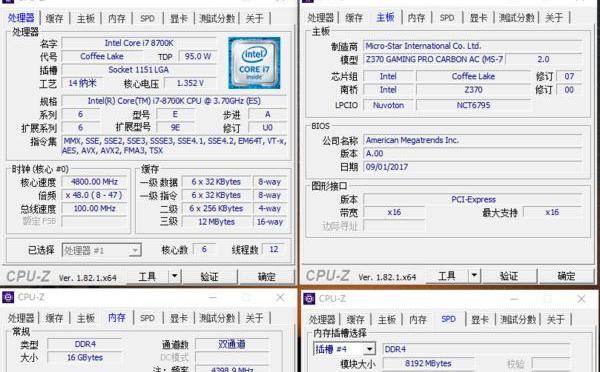Open 工具 dropdown arrow in processor window

point(174,276)
